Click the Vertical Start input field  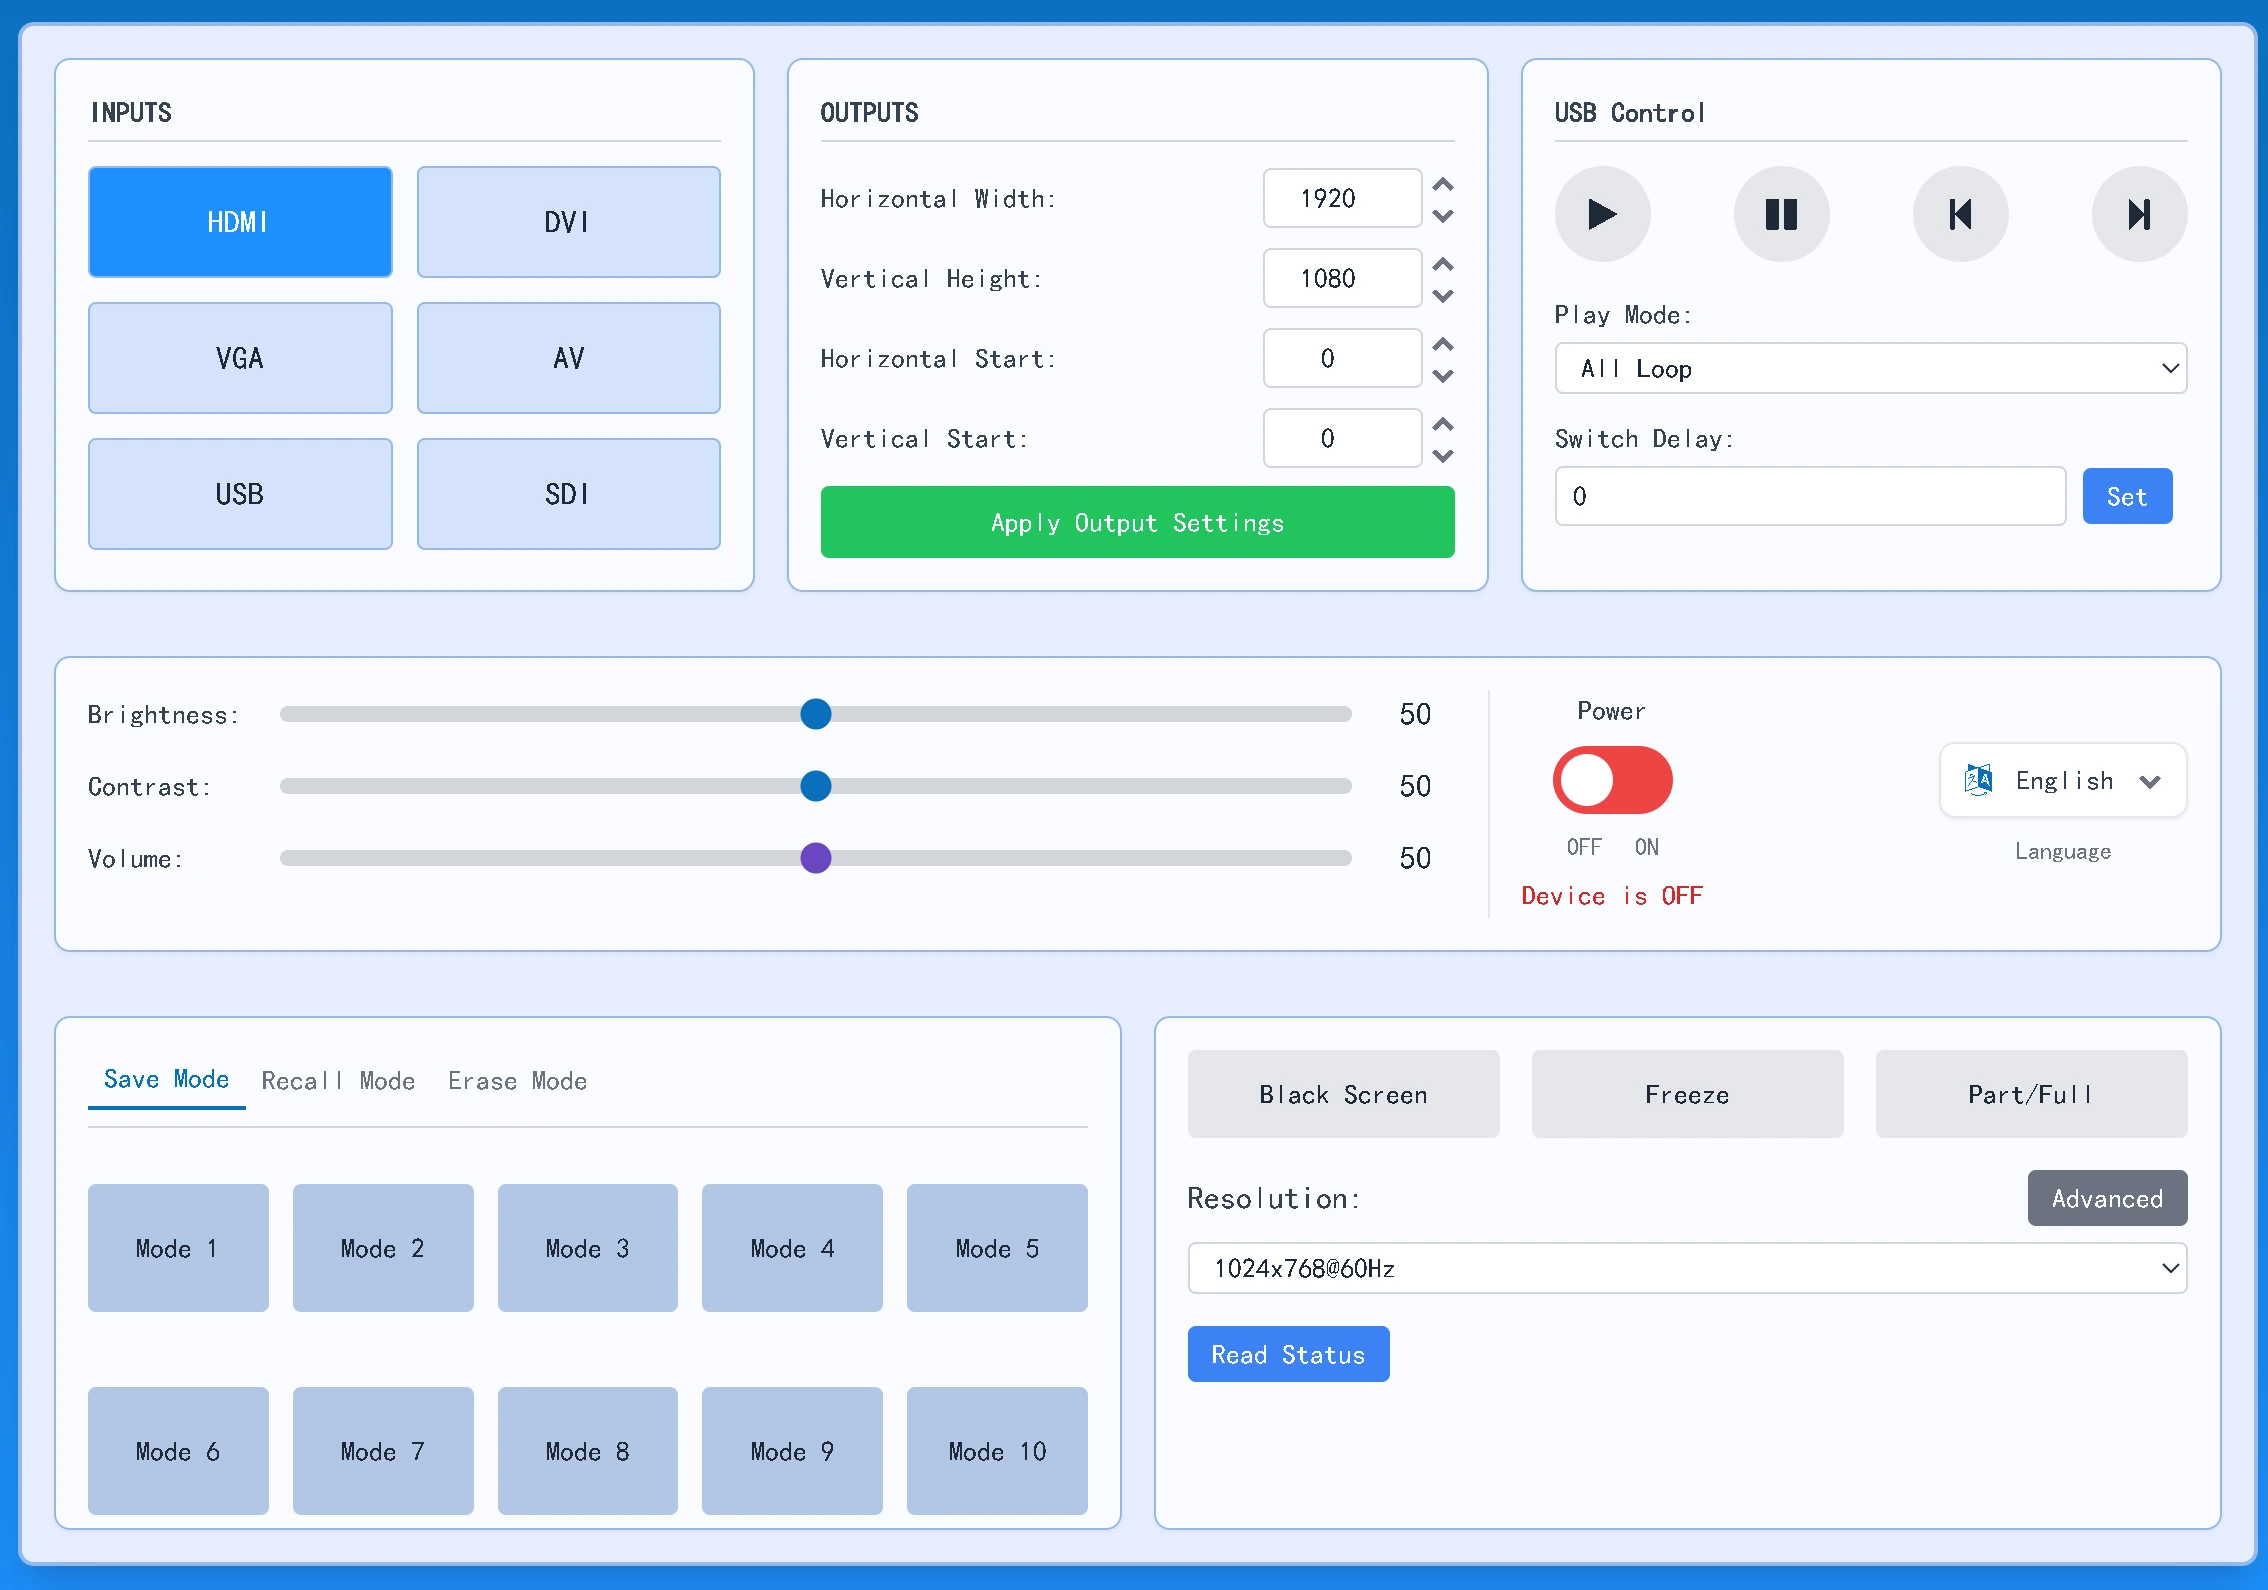[1342, 438]
